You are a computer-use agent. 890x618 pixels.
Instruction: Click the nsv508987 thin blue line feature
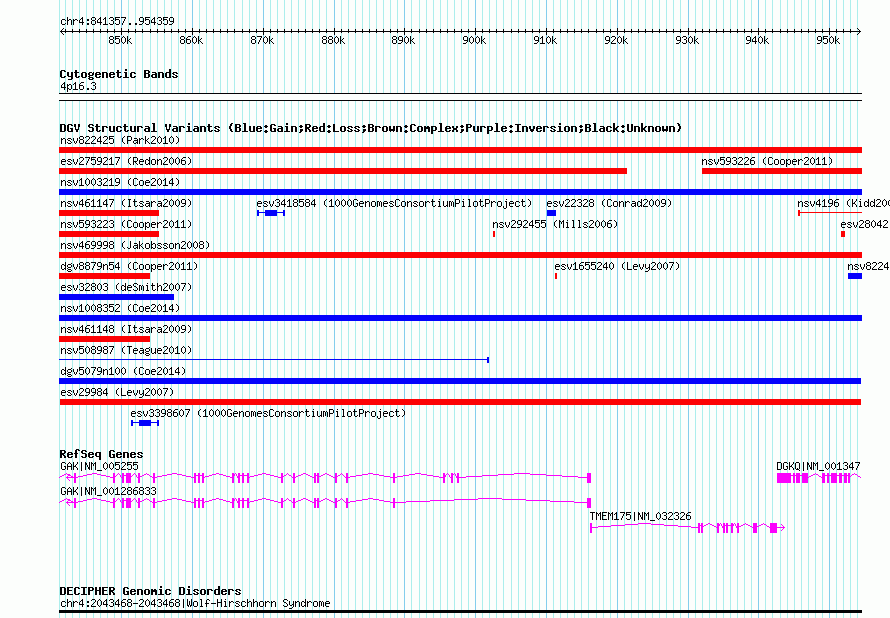point(274,360)
